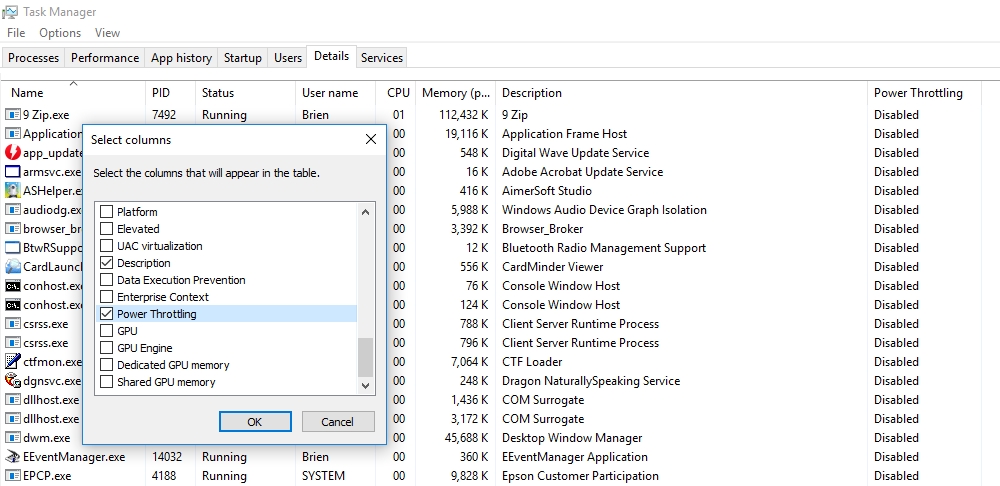This screenshot has width=1000, height=486.
Task: Enable the Dedicated GPU memory checkbox
Action: click(x=107, y=365)
